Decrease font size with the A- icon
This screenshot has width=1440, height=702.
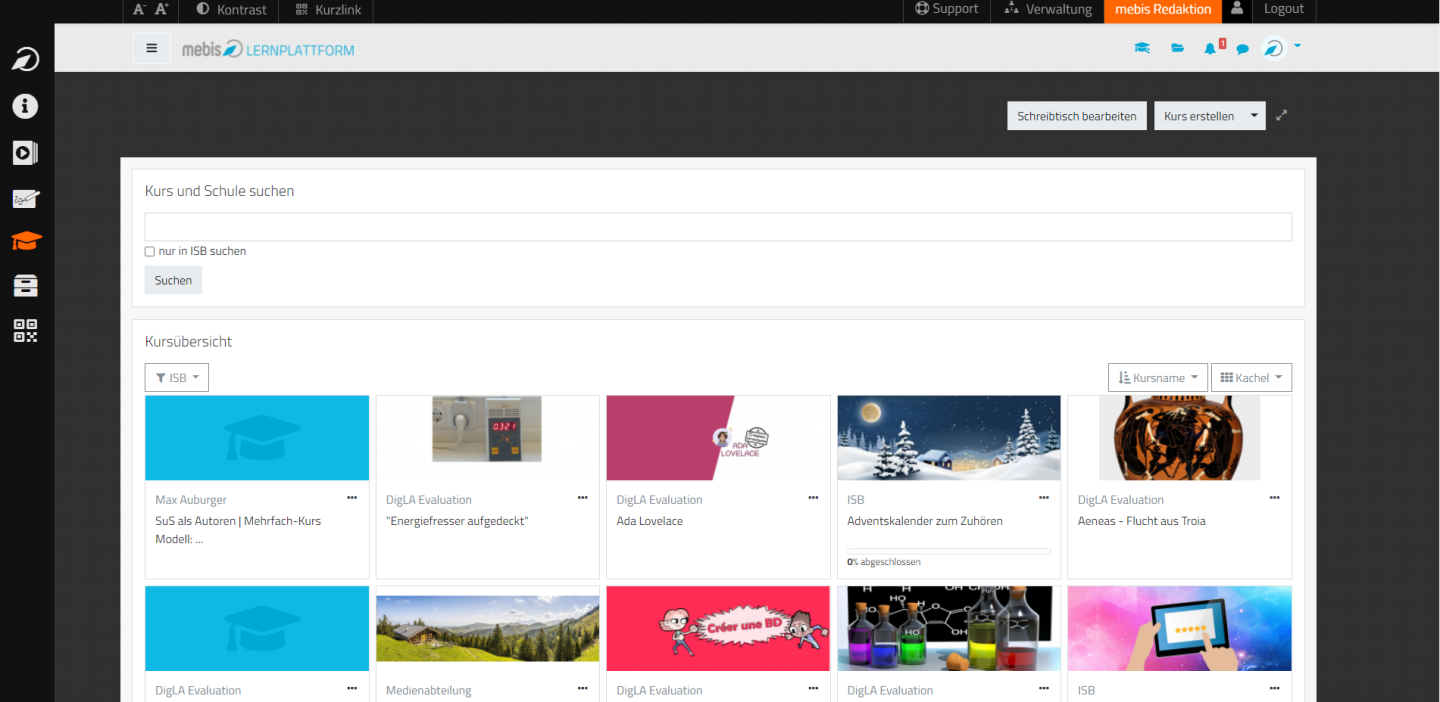[x=139, y=10]
